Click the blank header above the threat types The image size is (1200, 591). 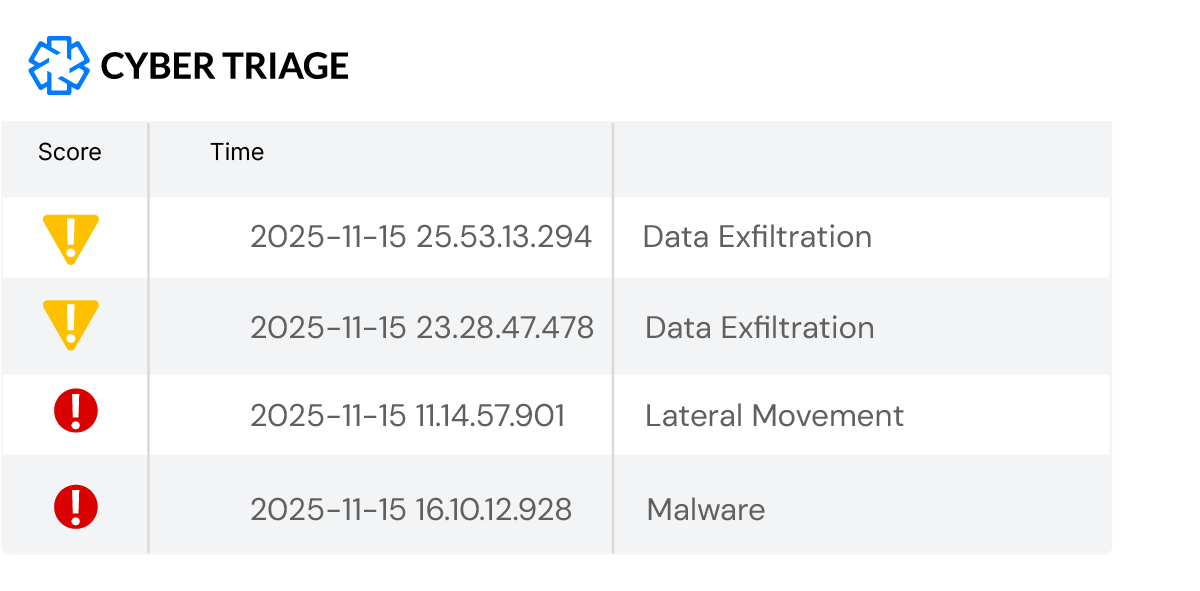[860, 157]
